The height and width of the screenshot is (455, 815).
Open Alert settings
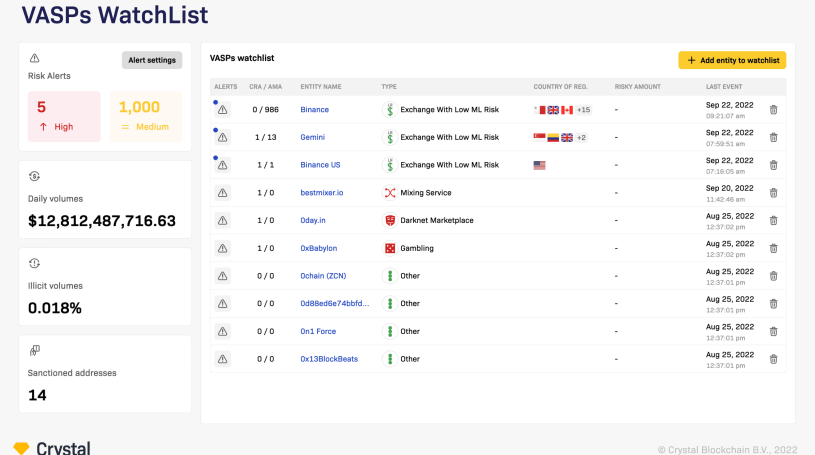pyautogui.click(x=152, y=60)
